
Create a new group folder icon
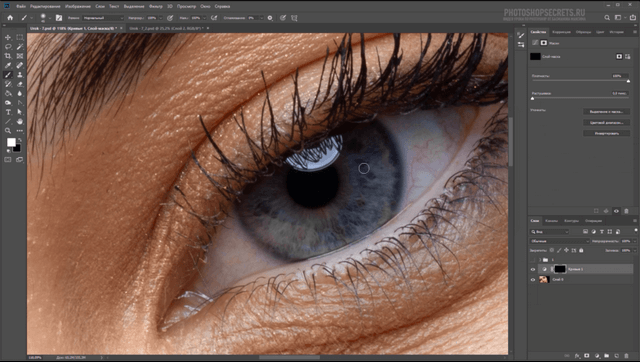607,356
